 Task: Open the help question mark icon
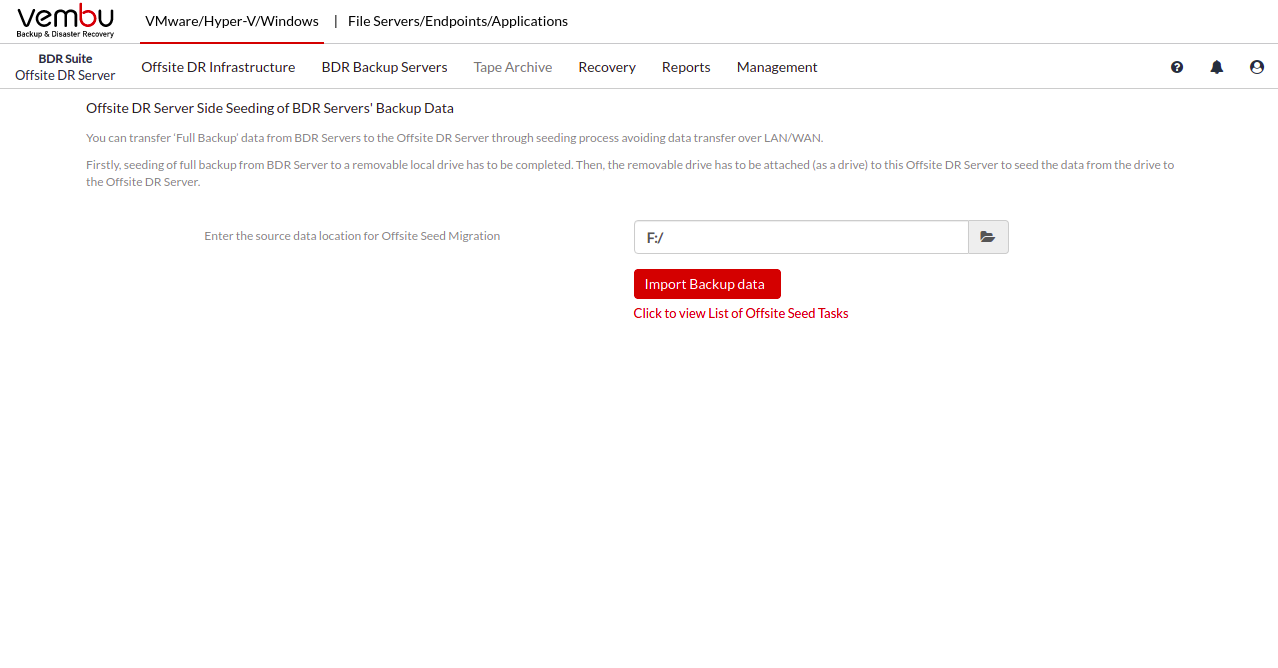point(1177,67)
